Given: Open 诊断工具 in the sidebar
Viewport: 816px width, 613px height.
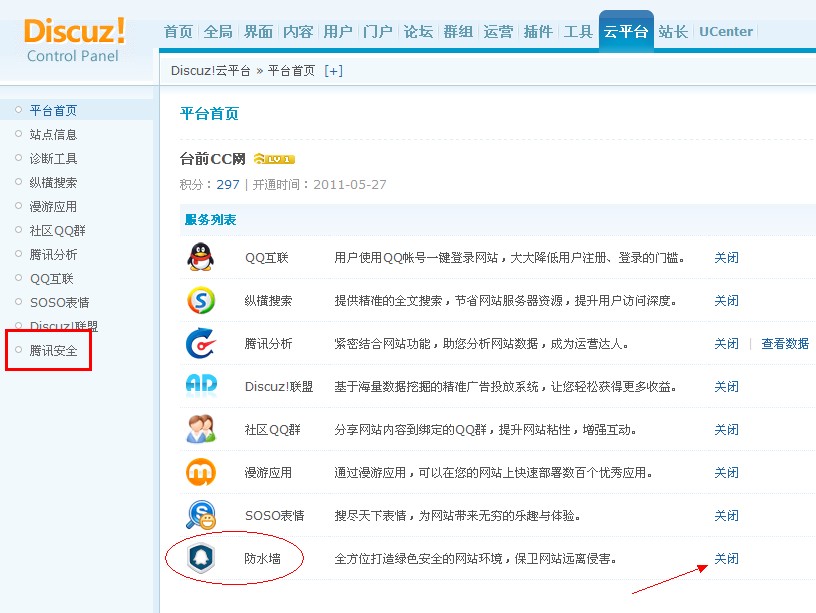Looking at the screenshot, I should (54, 158).
